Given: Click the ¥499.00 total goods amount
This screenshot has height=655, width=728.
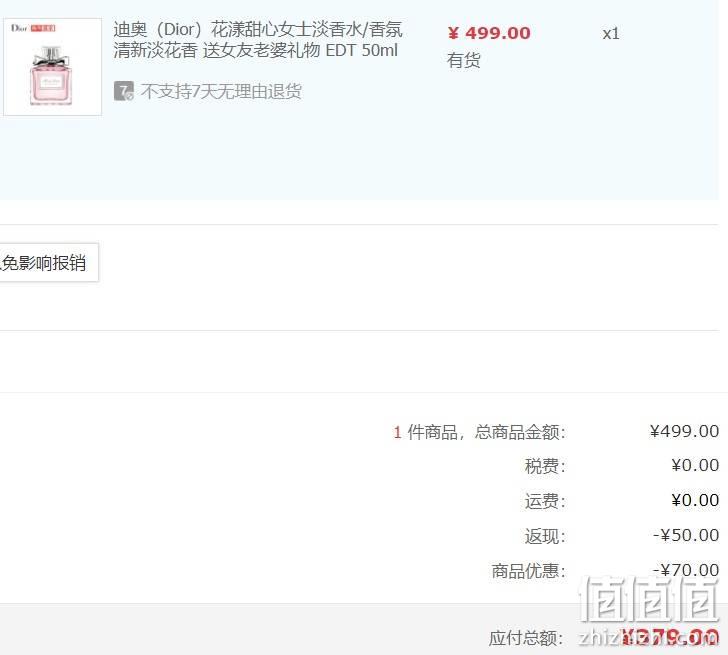Looking at the screenshot, I should [x=684, y=431].
